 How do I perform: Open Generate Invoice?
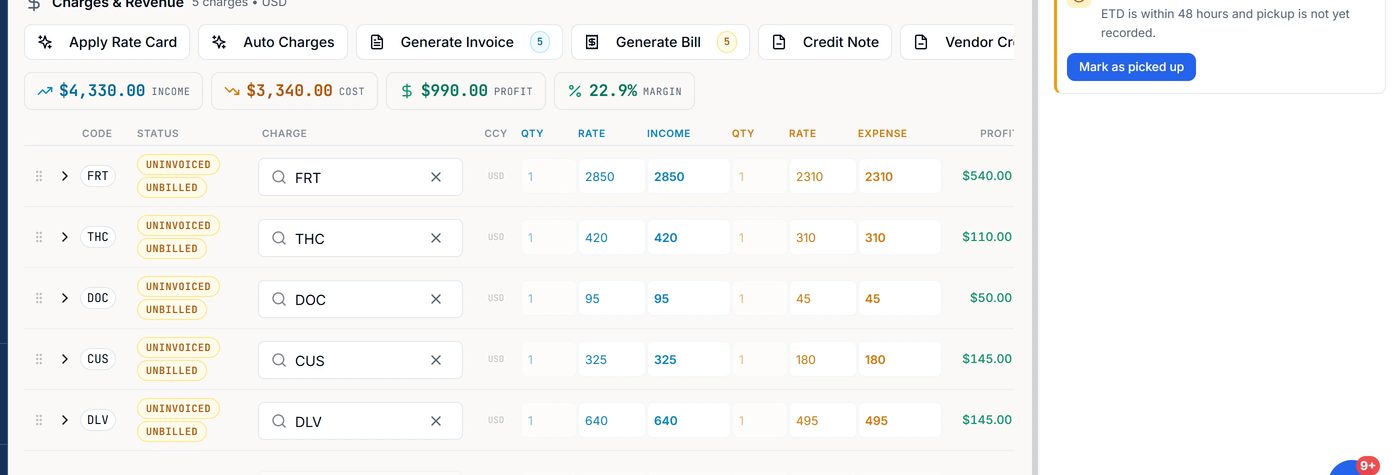point(459,42)
